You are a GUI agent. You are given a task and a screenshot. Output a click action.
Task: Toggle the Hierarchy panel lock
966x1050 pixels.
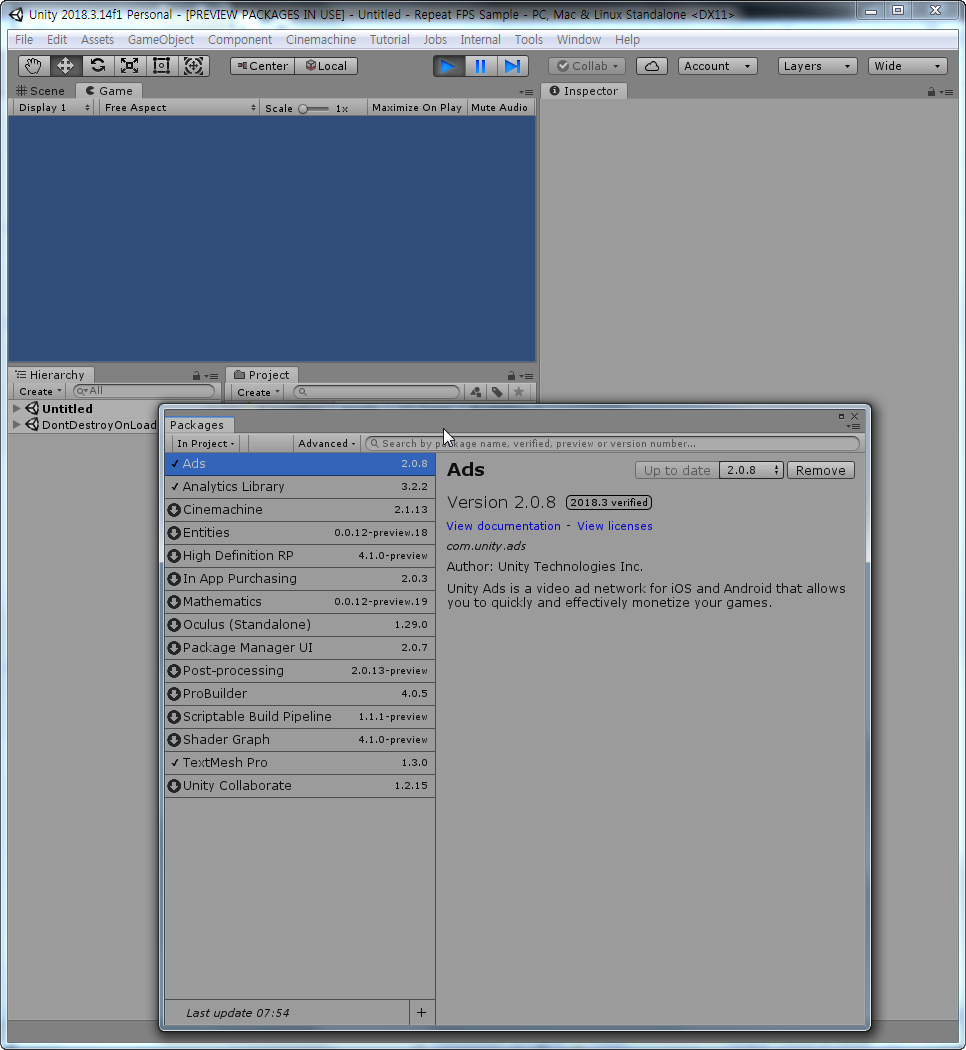tap(196, 376)
